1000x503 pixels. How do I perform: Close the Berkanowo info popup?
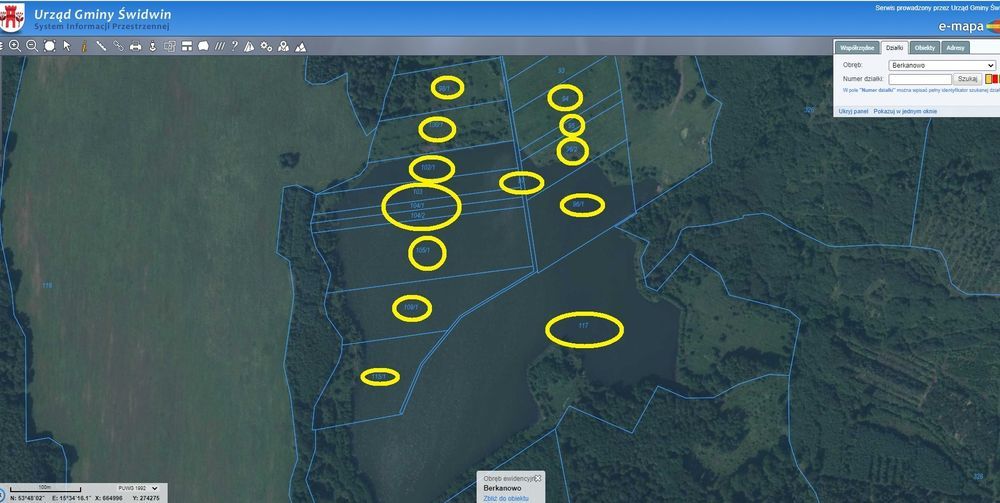pos(538,477)
